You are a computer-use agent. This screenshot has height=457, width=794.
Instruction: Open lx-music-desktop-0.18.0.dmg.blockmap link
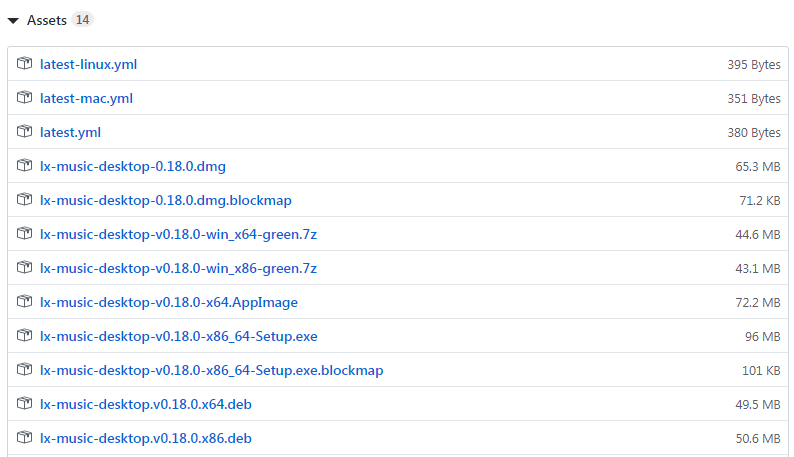[x=166, y=201]
